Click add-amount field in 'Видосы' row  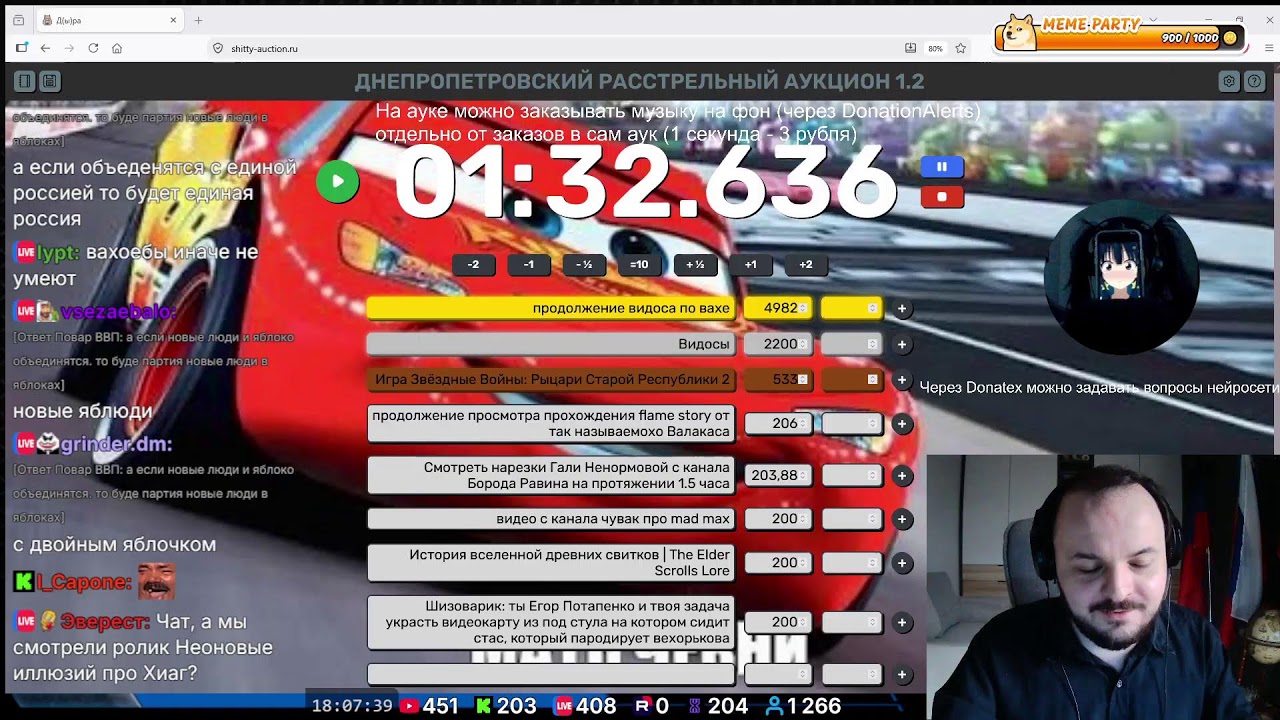[852, 344]
